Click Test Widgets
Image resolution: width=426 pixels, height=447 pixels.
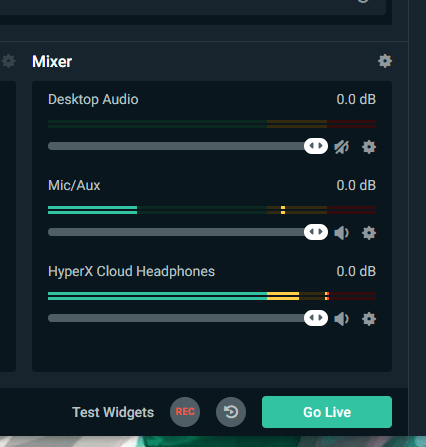[113, 412]
